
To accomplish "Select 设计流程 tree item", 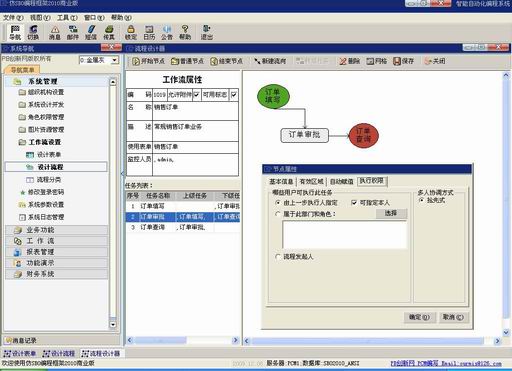I will pos(56,167).
